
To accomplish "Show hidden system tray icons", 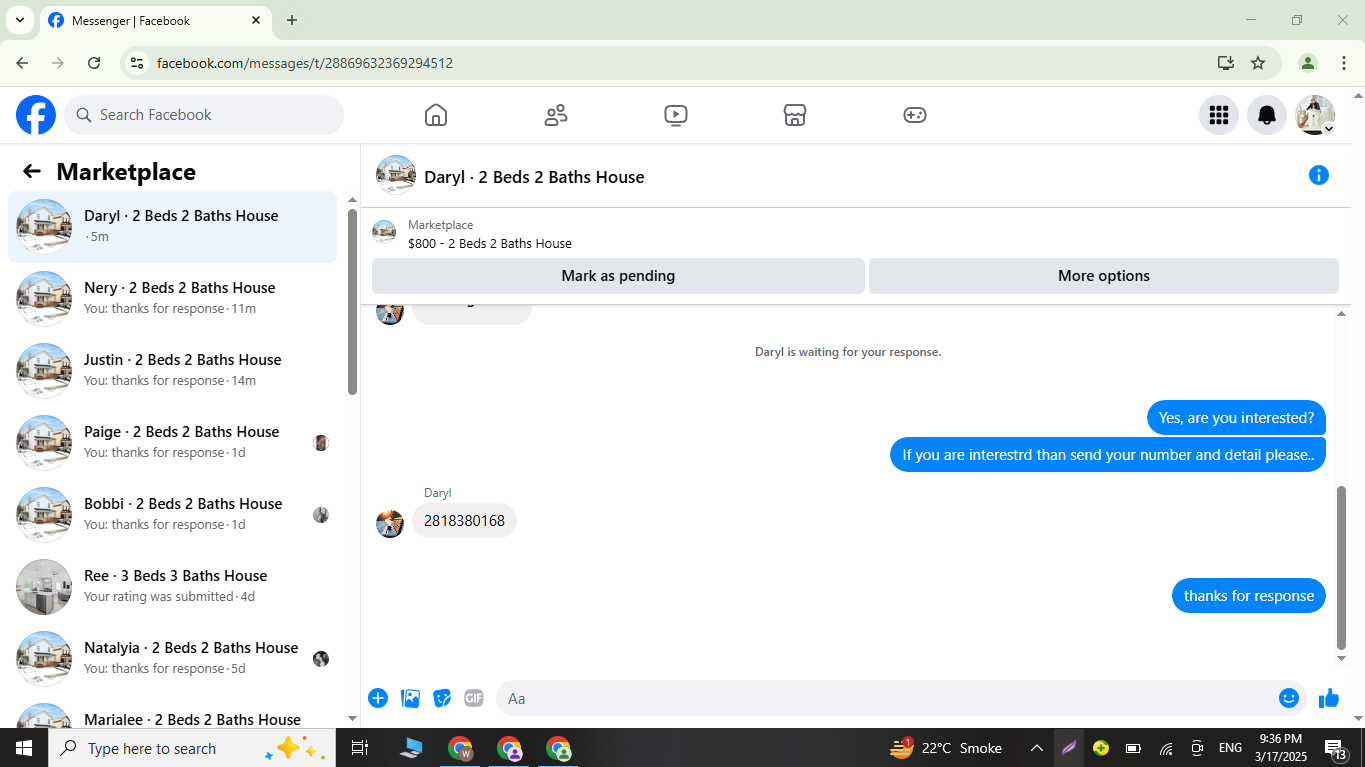I will click(x=1037, y=748).
